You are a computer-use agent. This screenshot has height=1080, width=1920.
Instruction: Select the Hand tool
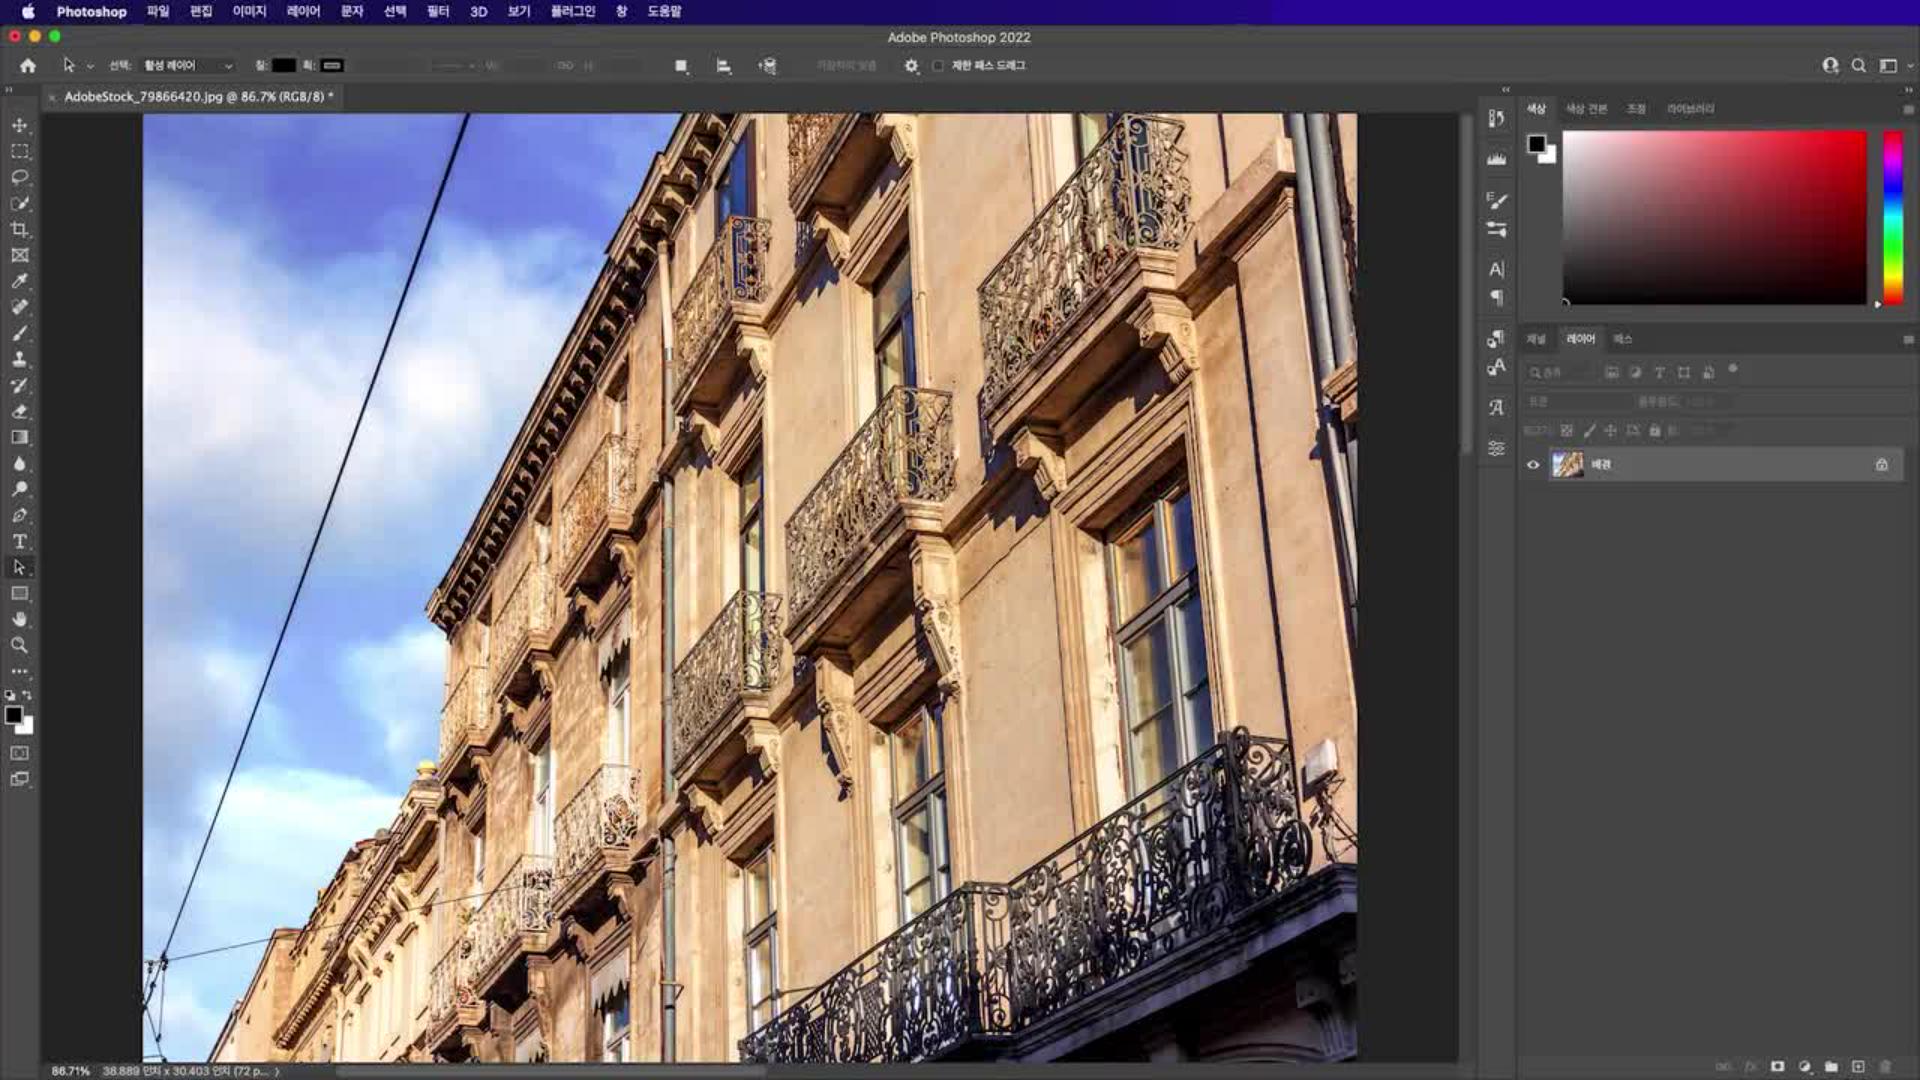(19, 619)
